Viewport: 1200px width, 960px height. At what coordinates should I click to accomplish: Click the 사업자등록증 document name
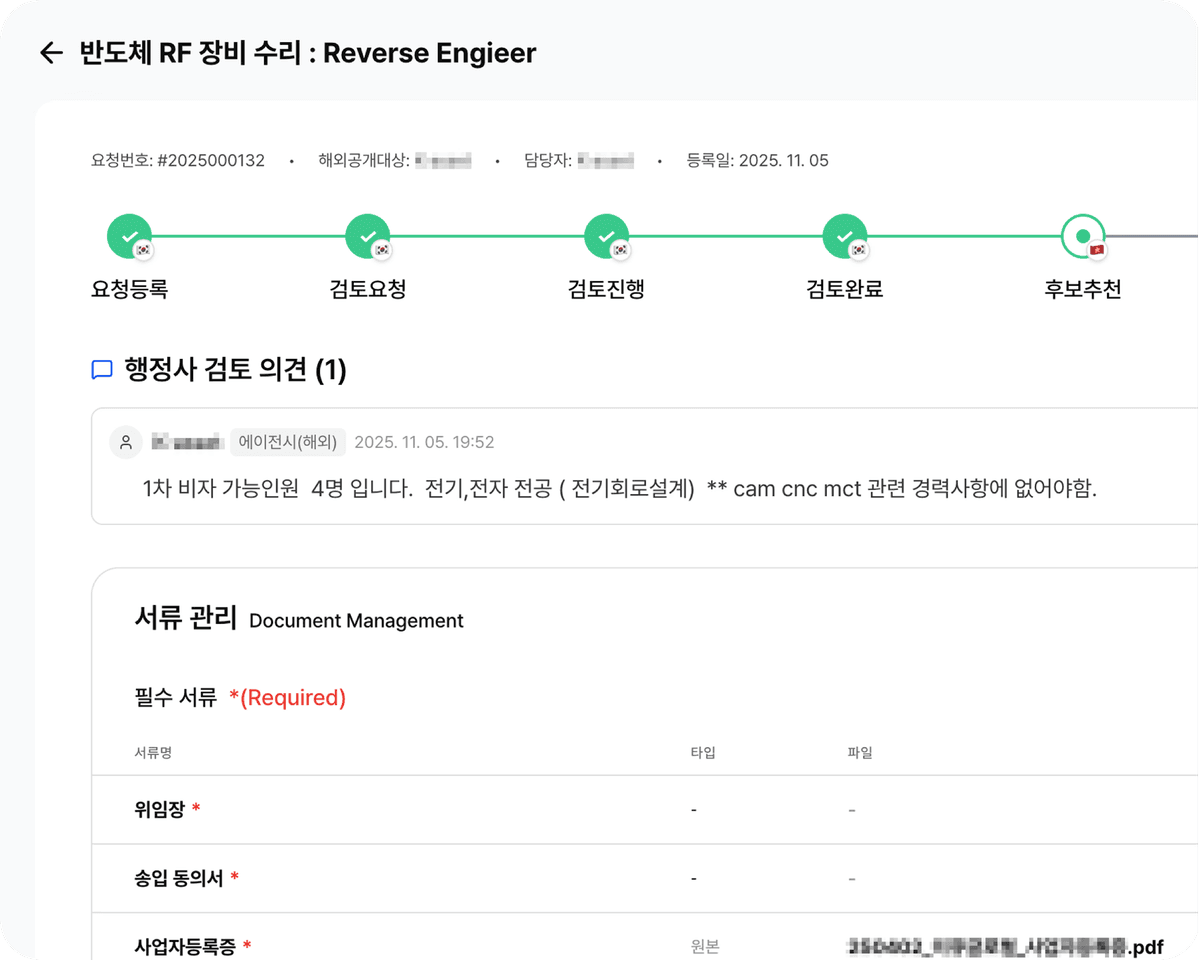coord(185,946)
